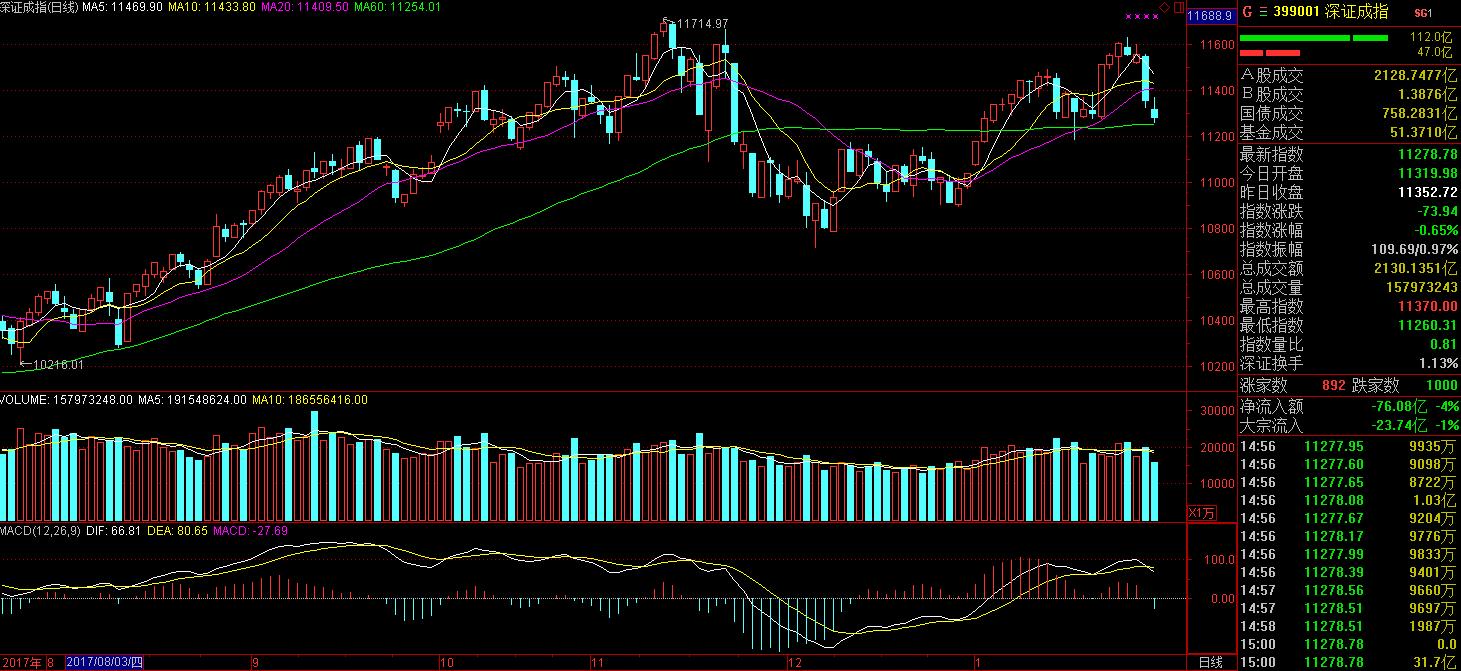The height and width of the screenshot is (671, 1461).
Task: Click the A股成交 row
Action: (1349, 75)
